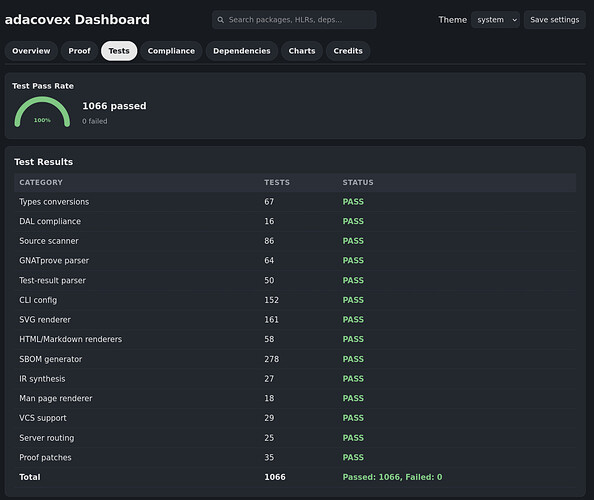Select the 'DAL compliance' row label

coord(50,221)
